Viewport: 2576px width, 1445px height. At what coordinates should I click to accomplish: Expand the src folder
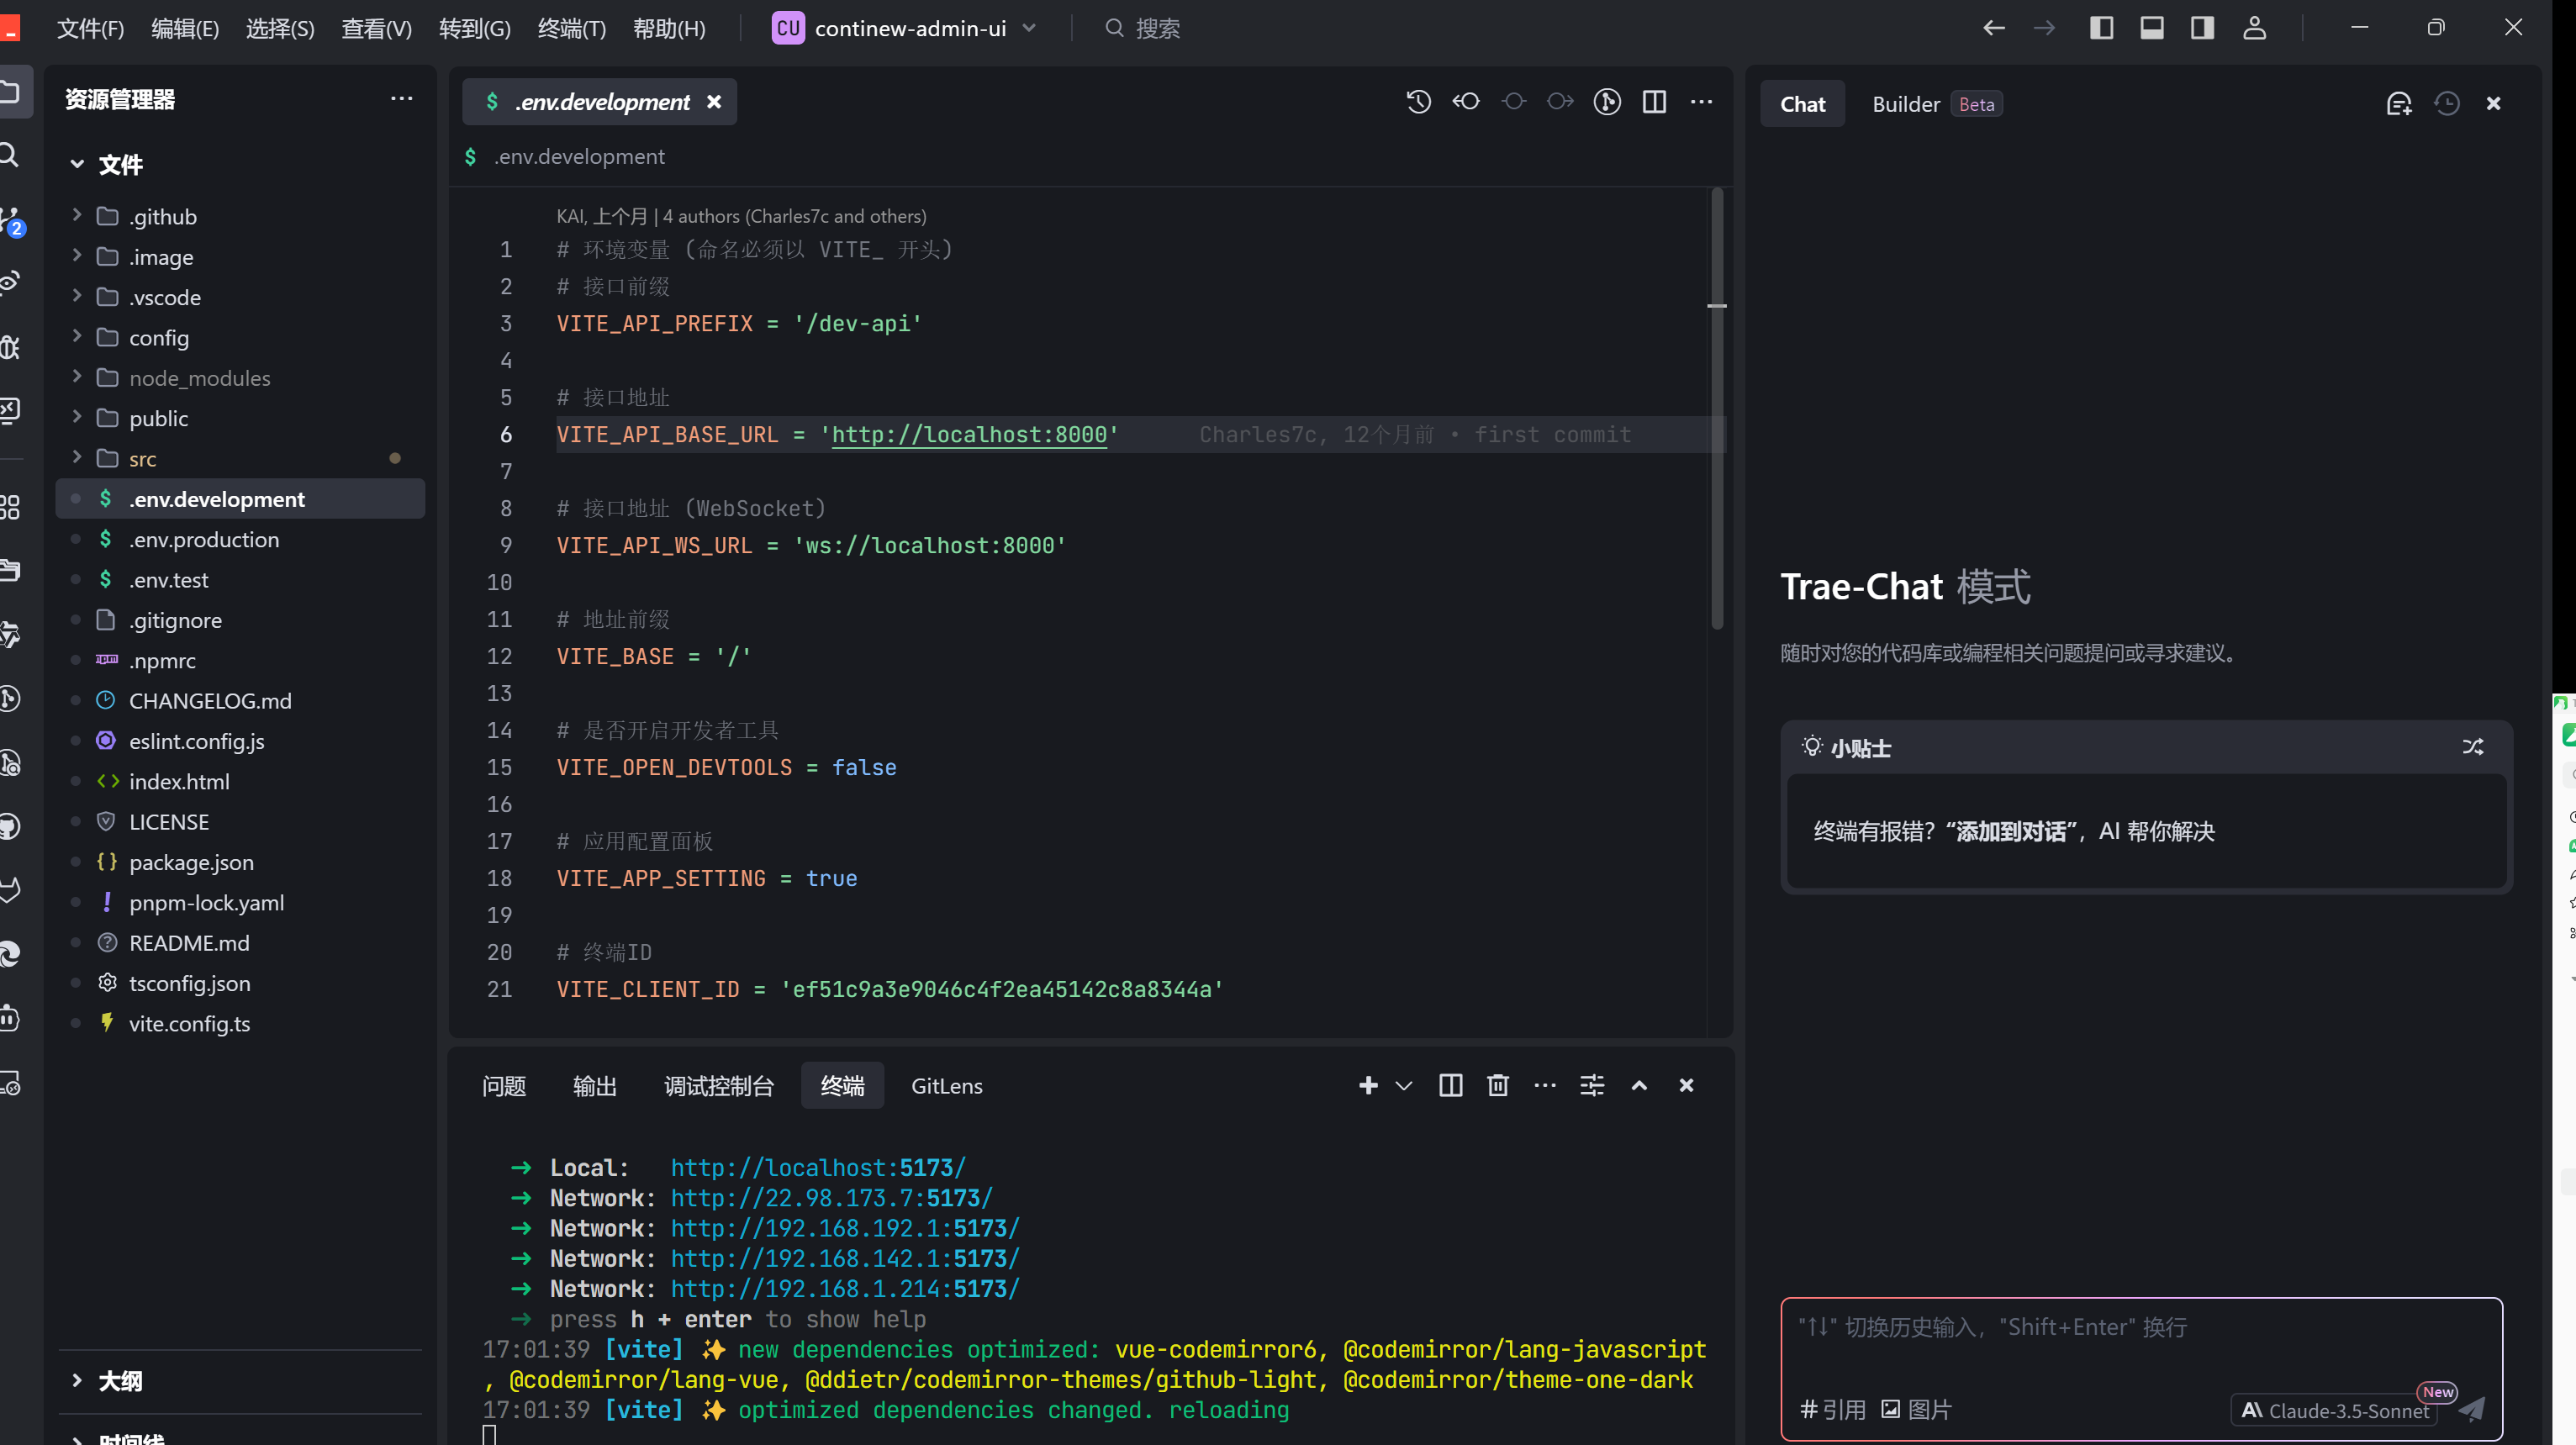click(x=77, y=458)
